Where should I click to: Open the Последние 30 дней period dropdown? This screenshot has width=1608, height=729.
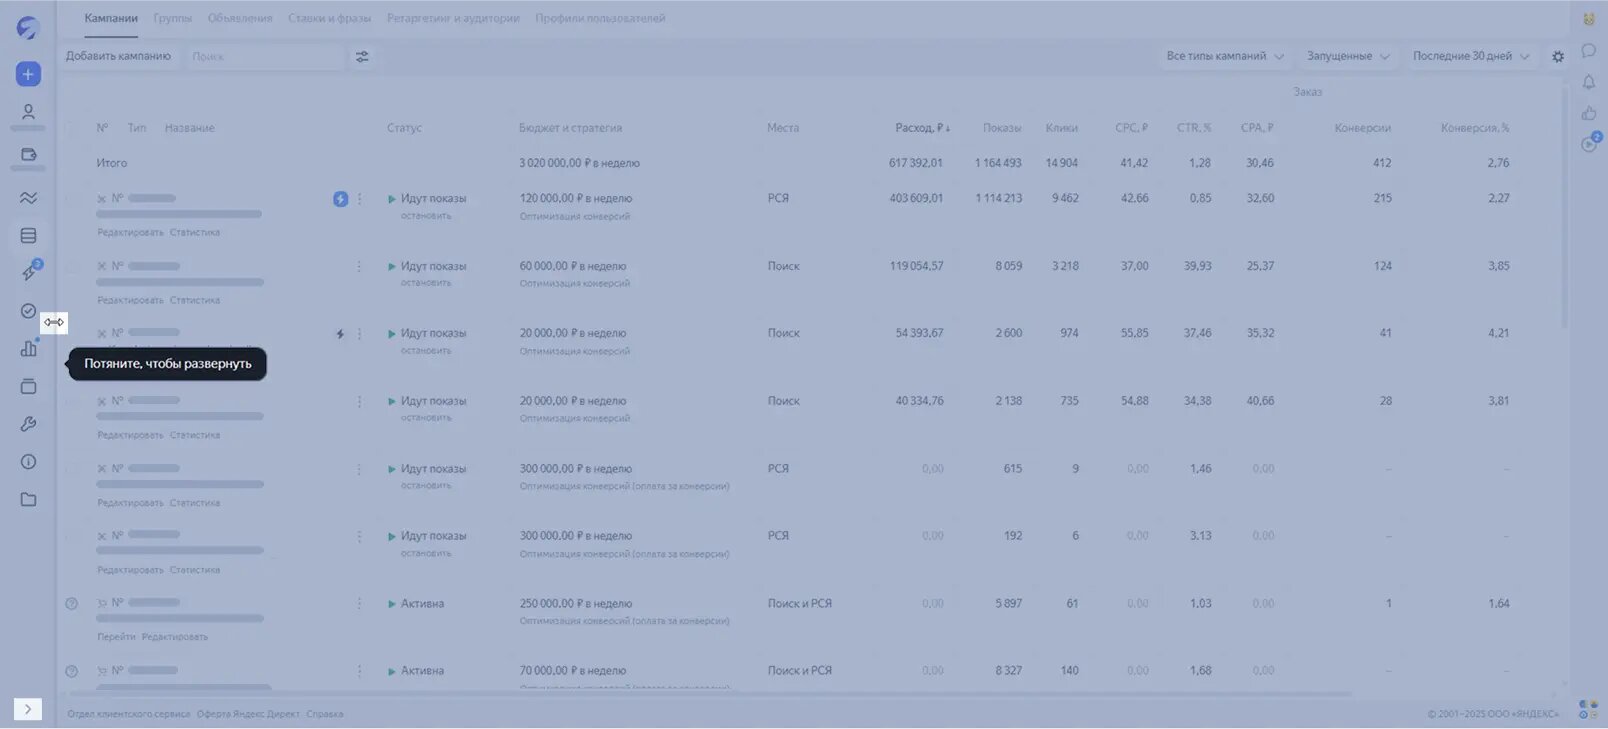(x=1471, y=56)
